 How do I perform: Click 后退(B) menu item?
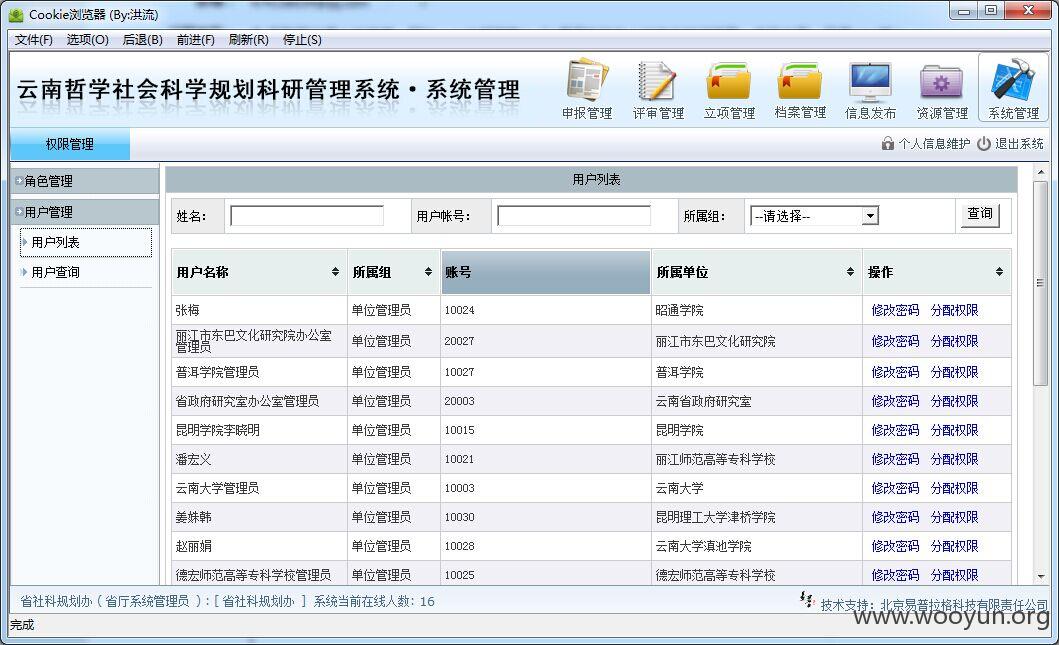(143, 40)
